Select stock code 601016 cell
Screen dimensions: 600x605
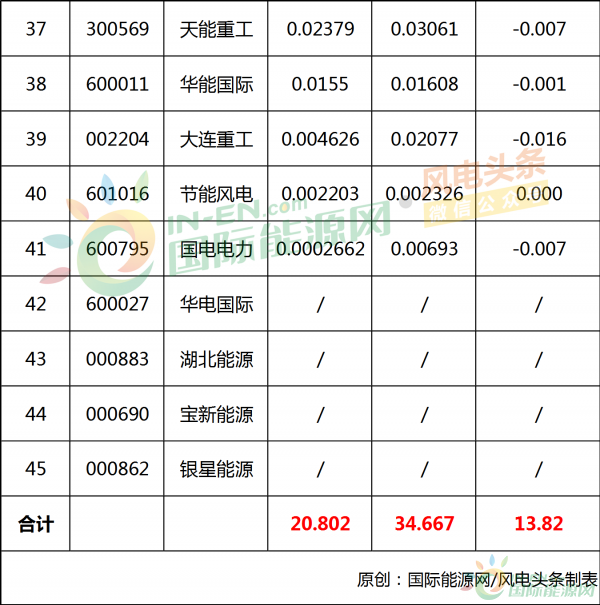pos(117,194)
